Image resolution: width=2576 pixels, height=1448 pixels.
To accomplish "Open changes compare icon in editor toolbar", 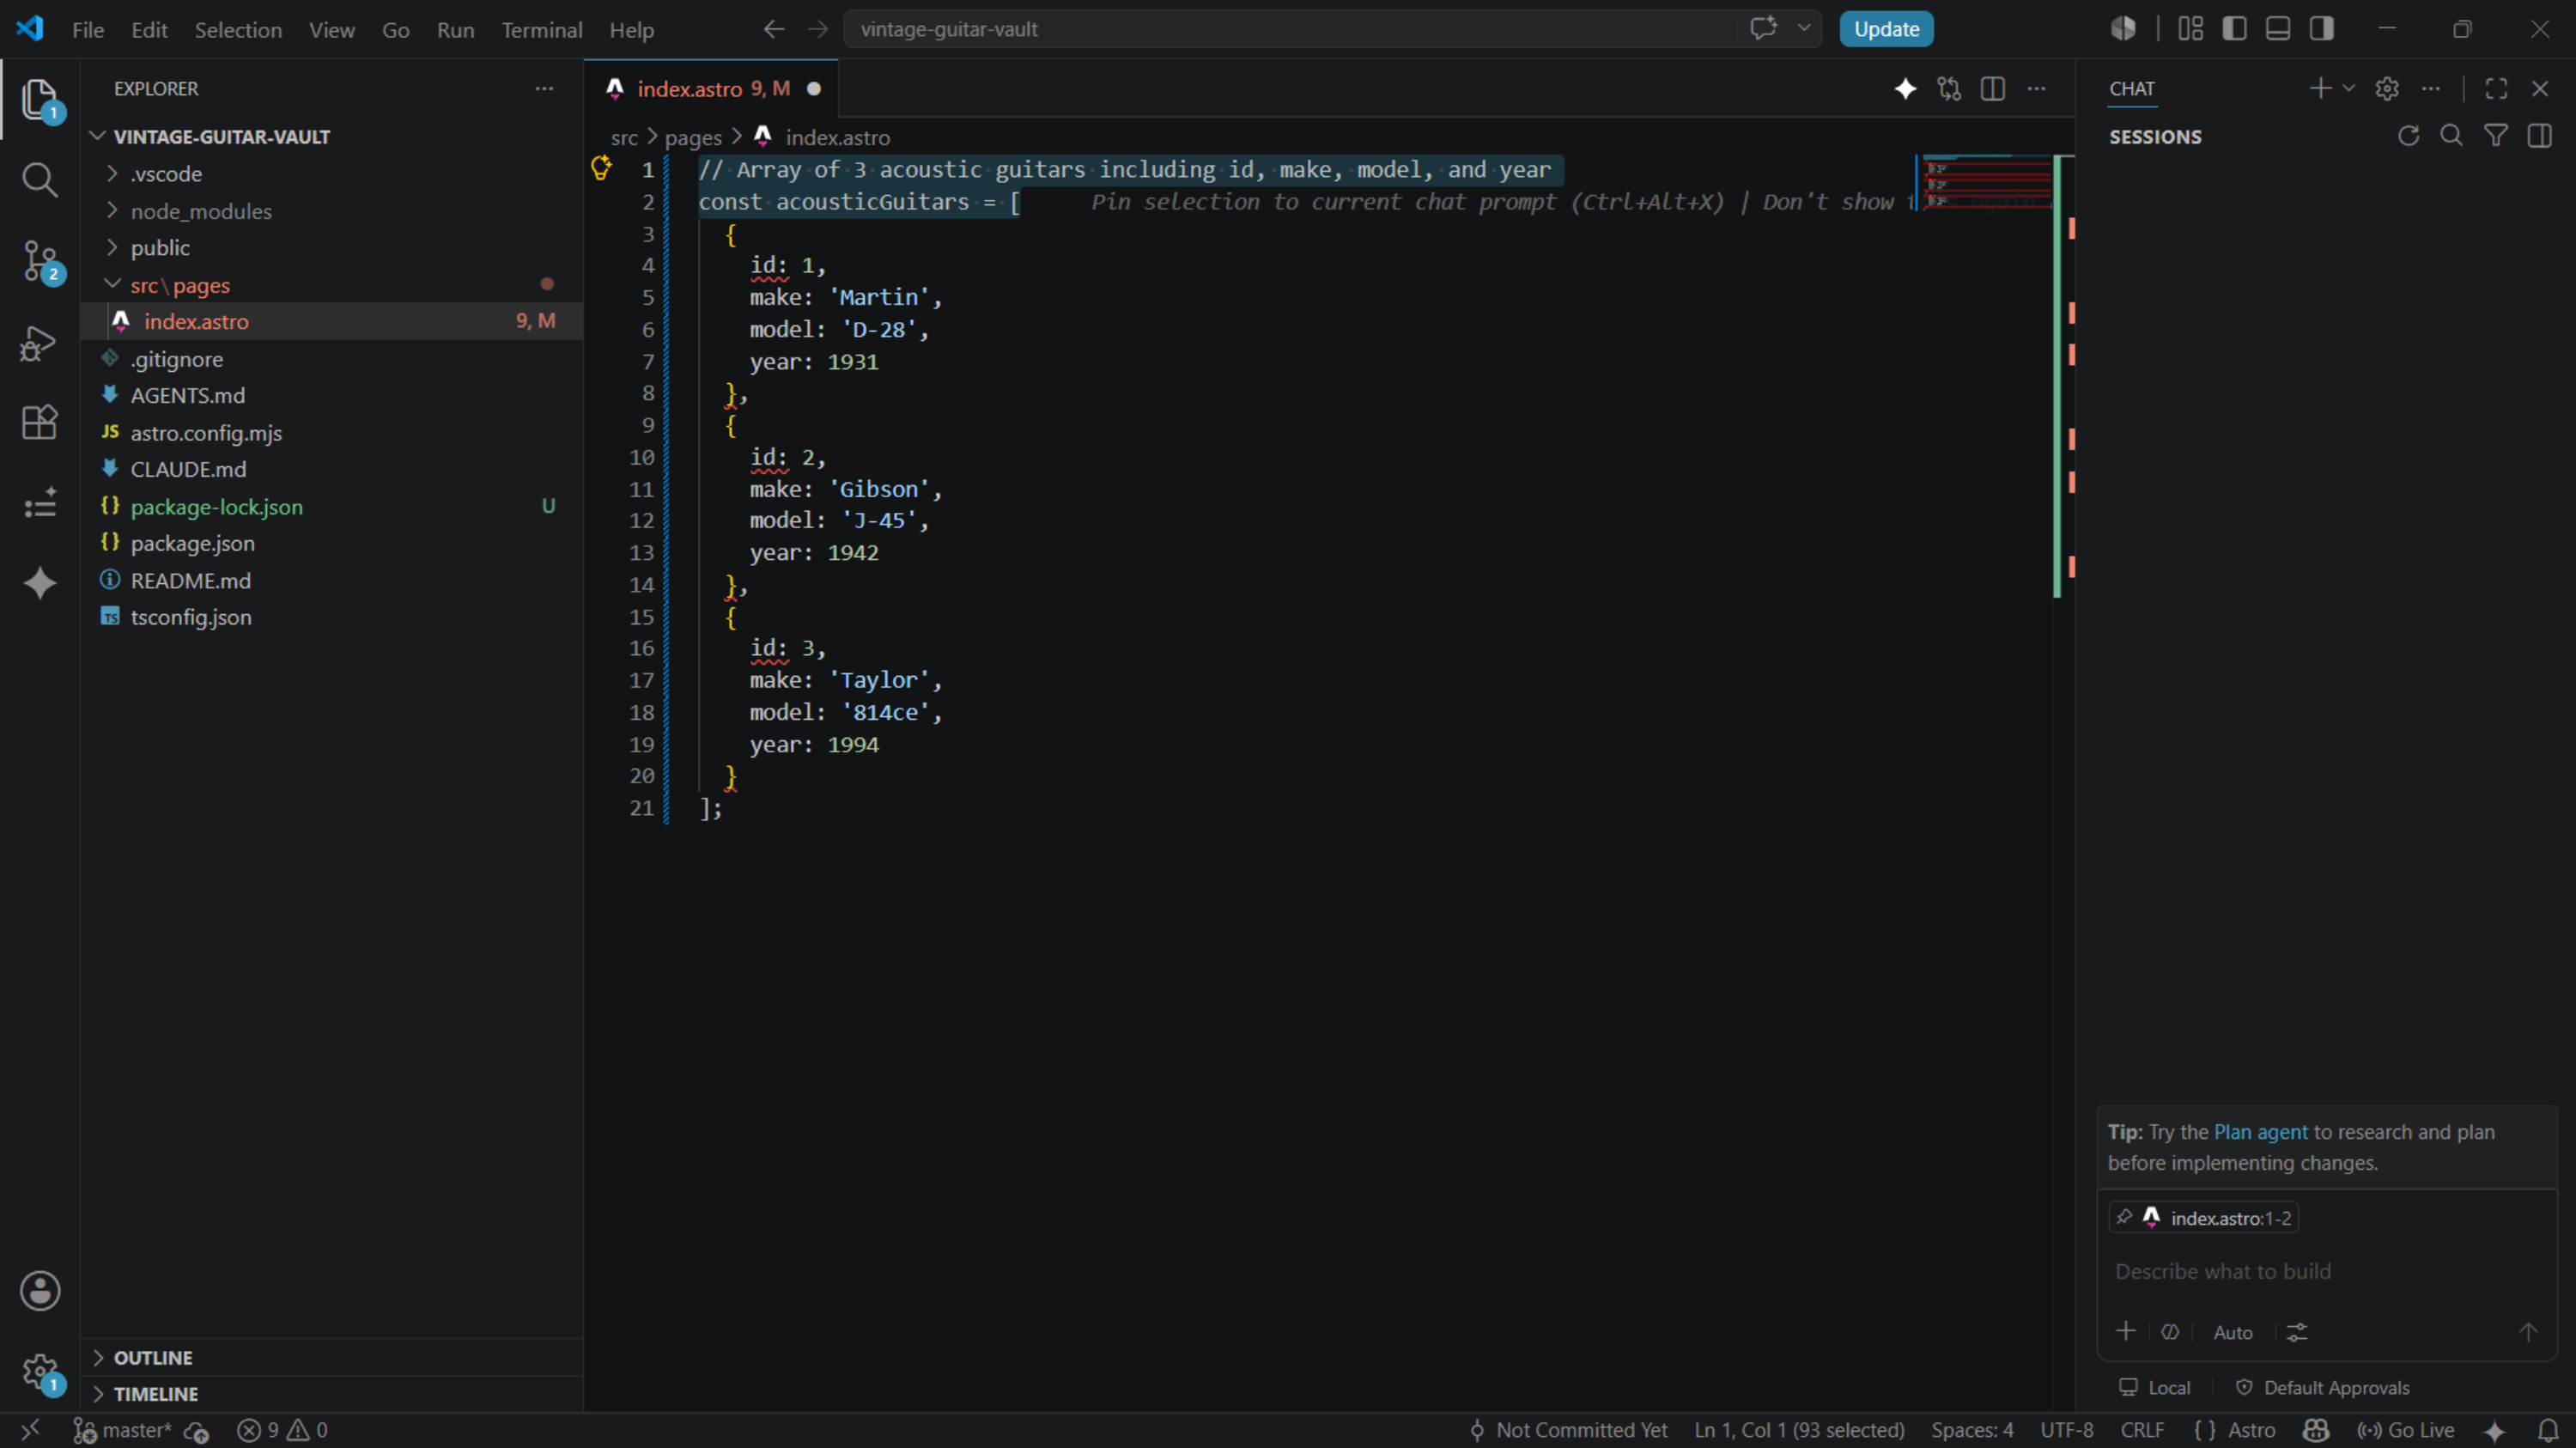I will pyautogui.click(x=1949, y=89).
